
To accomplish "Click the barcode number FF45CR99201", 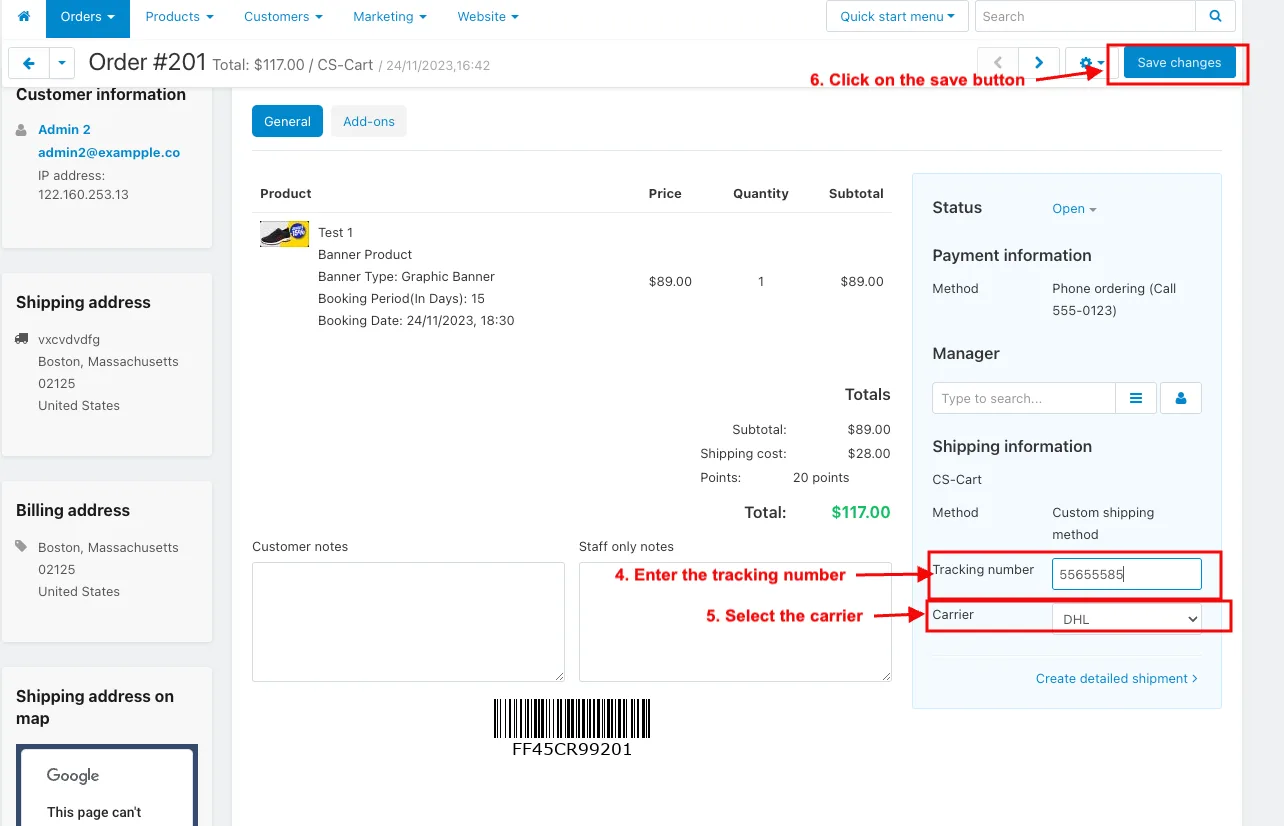I will pyautogui.click(x=572, y=748).
